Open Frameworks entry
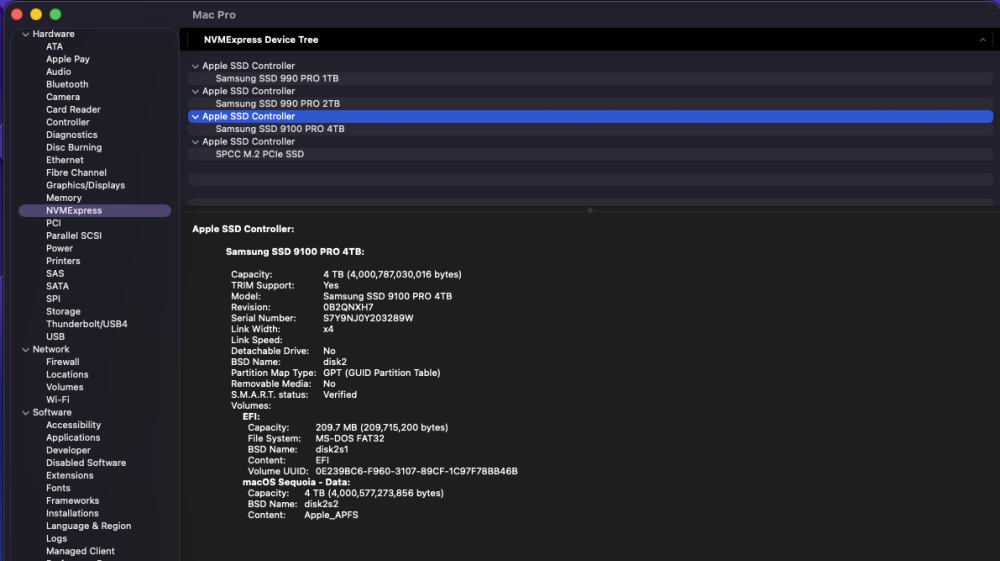 point(73,501)
